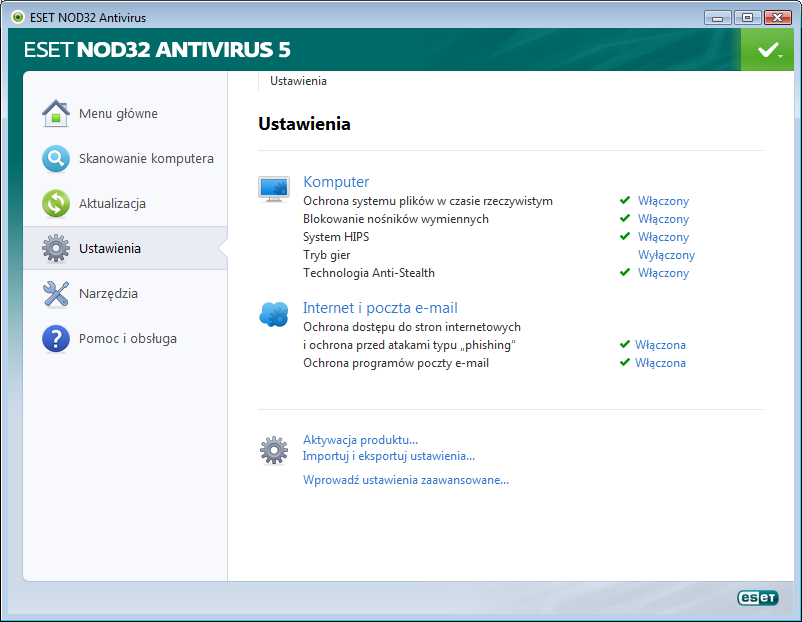Click the question mark icon for Pomoc
This screenshot has width=802, height=622.
56,339
